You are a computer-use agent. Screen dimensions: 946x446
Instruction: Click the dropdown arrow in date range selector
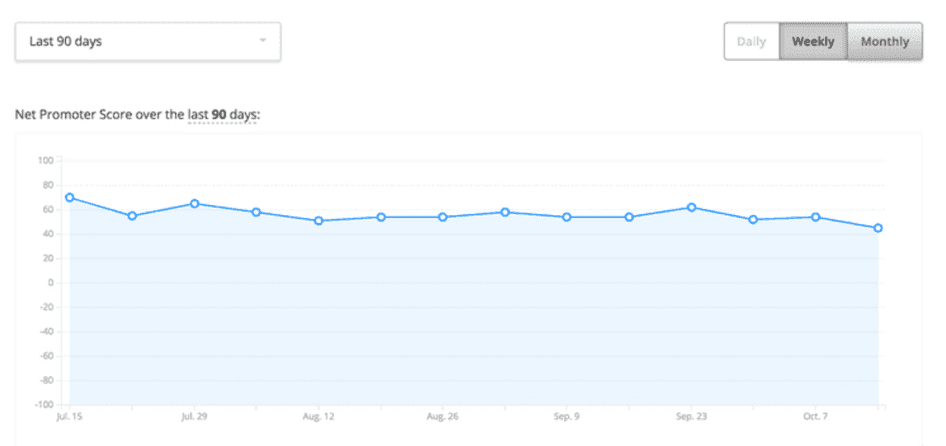point(262,42)
